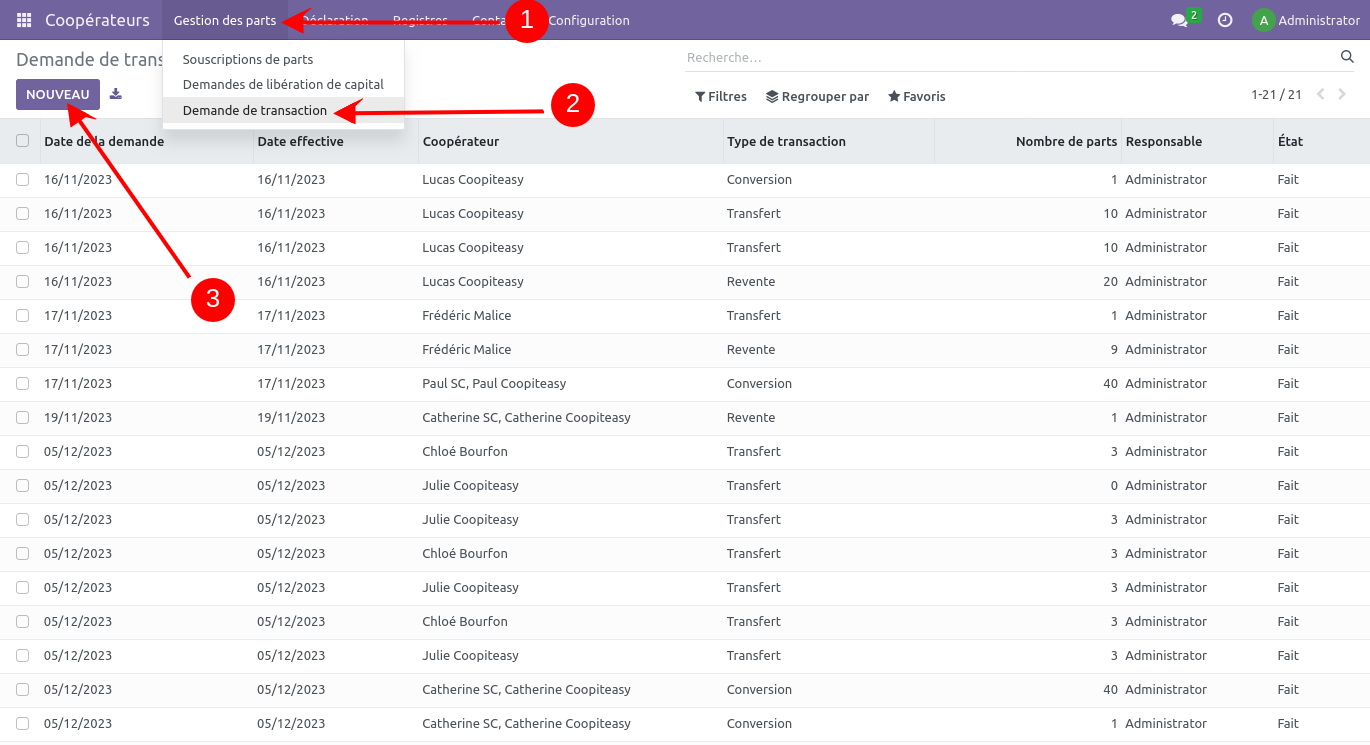Screen dimensions: 1370x745
Task: Sort by Coopérateur column header
Action: pos(571,142)
